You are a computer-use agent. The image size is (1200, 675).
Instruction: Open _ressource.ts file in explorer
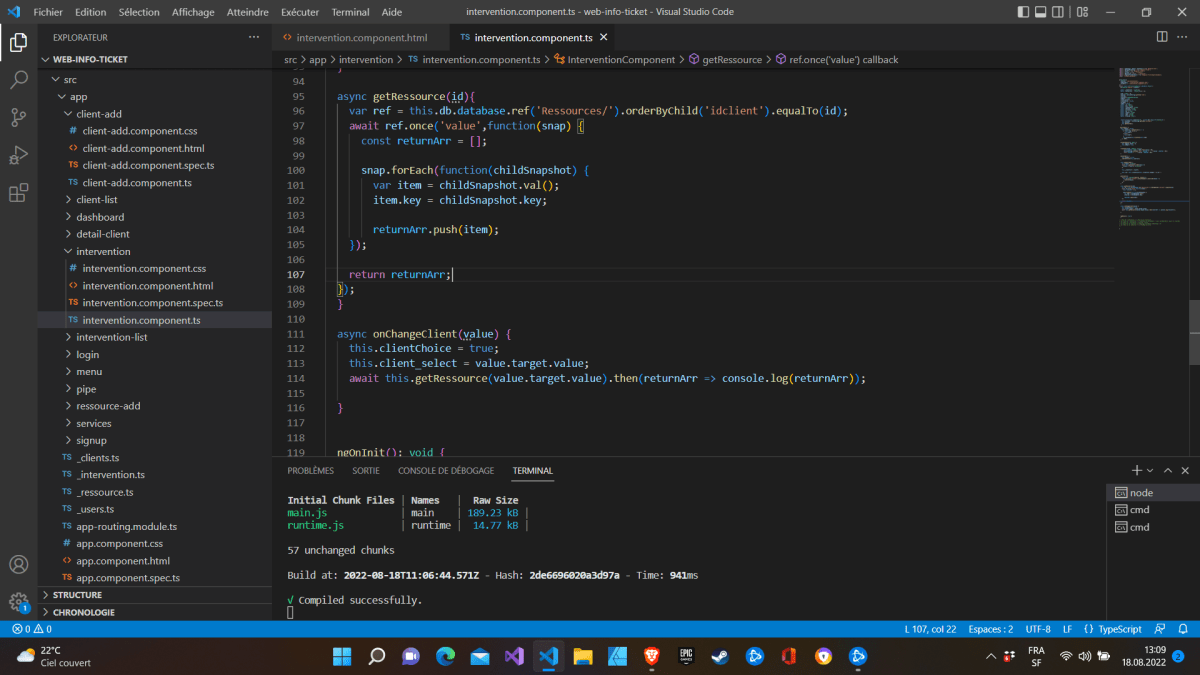pos(155,492)
